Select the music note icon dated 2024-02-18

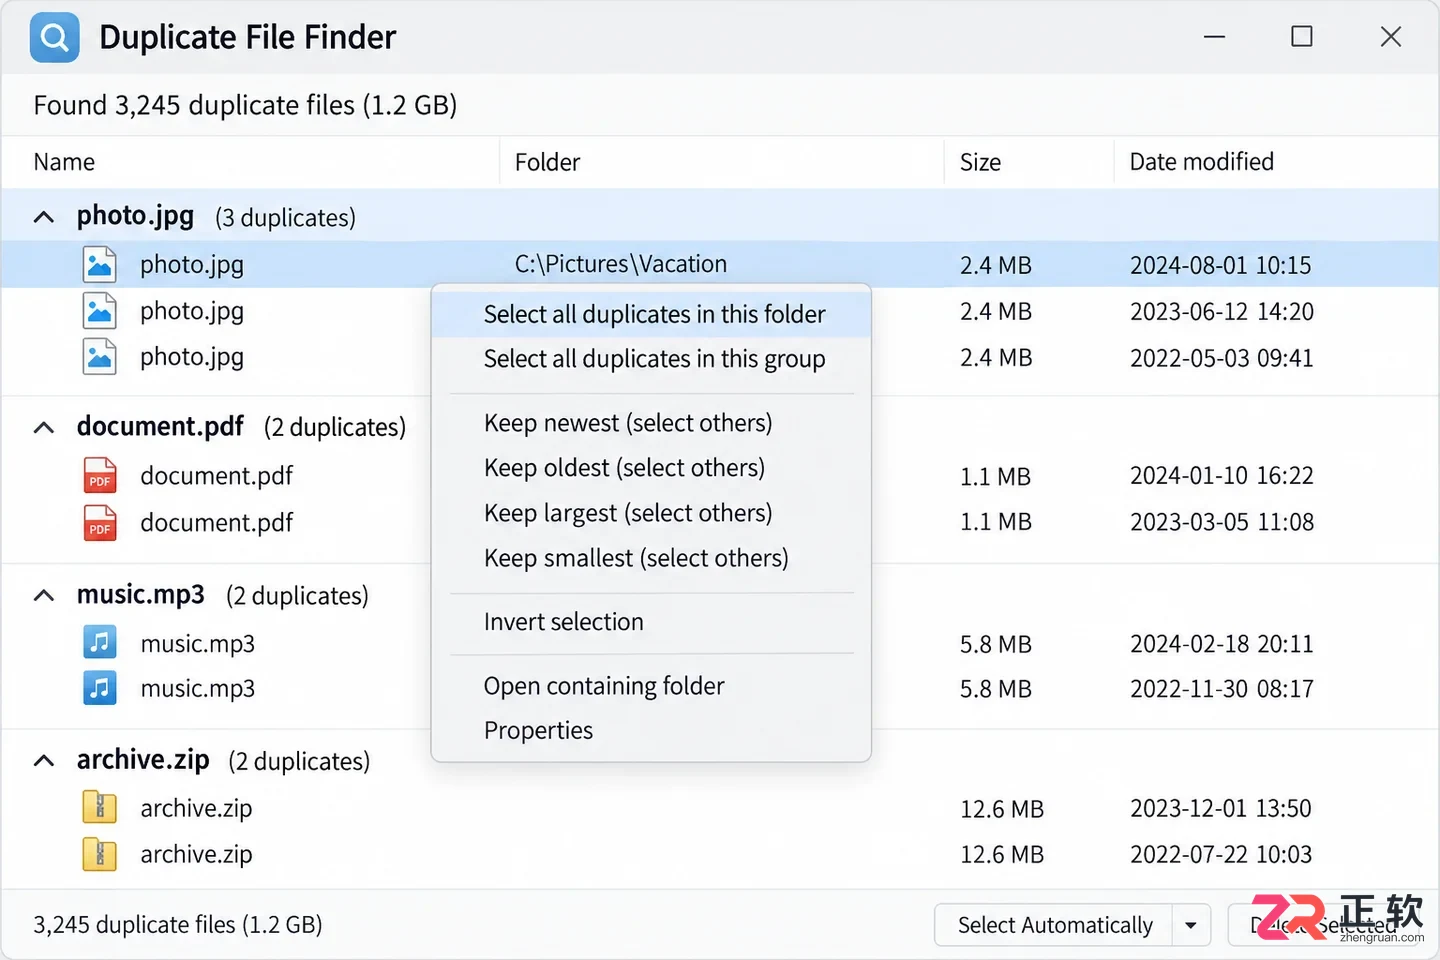[100, 642]
